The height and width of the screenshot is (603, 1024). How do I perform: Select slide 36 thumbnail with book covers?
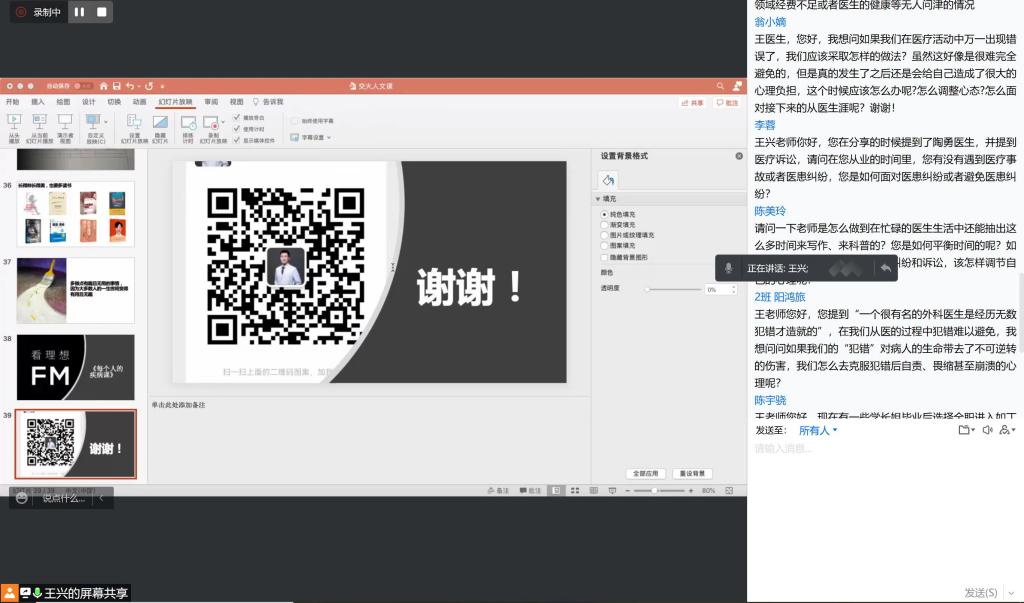coord(76,214)
